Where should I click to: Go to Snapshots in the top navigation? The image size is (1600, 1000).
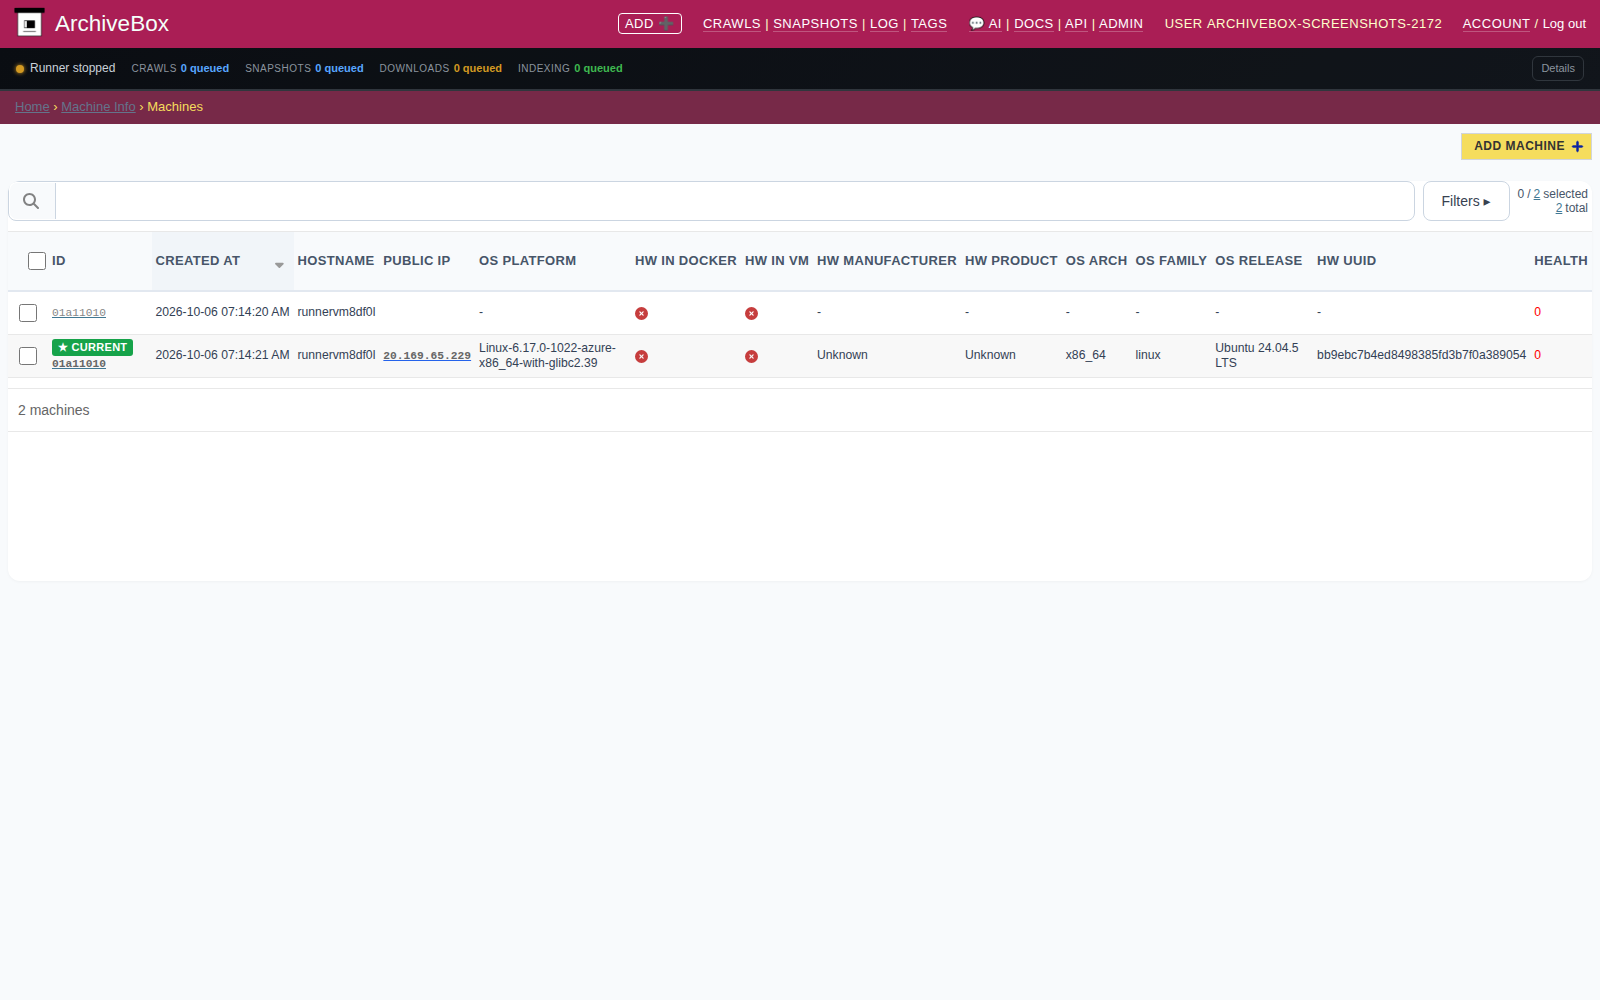815,24
